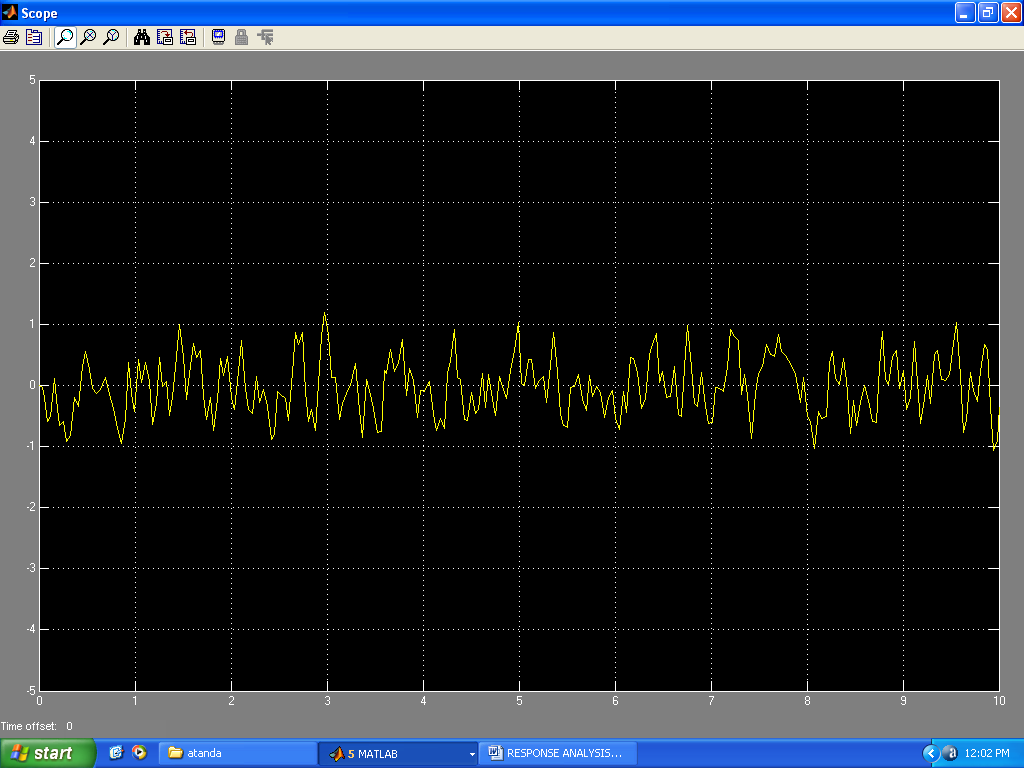Click the clock showing 12:02 PM
Viewport: 1024px width, 768px height.
(x=986, y=753)
